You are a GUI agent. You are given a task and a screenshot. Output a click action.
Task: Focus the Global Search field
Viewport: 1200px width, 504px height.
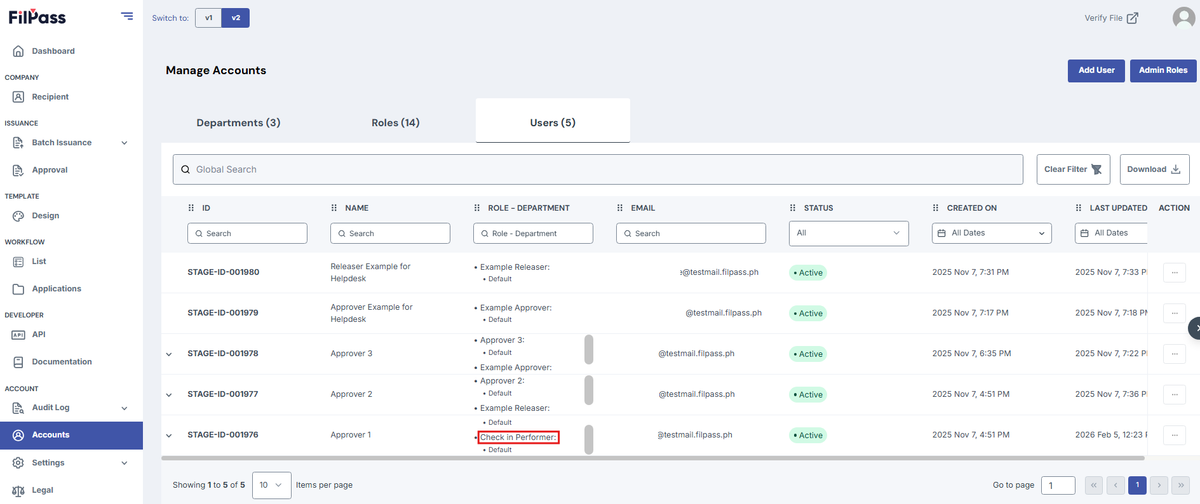coord(598,169)
